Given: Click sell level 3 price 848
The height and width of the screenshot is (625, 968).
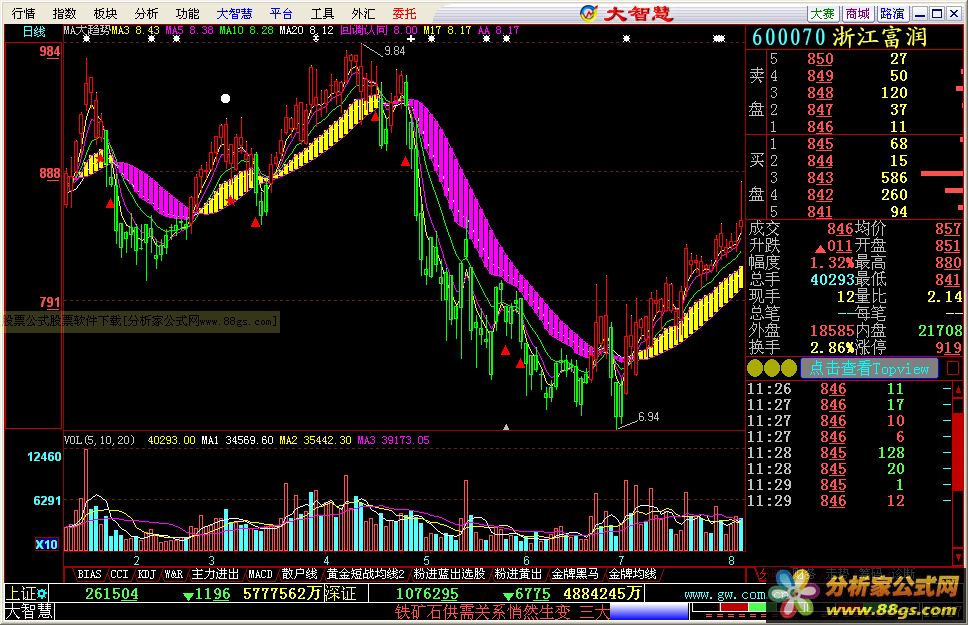Looking at the screenshot, I should tap(820, 93).
